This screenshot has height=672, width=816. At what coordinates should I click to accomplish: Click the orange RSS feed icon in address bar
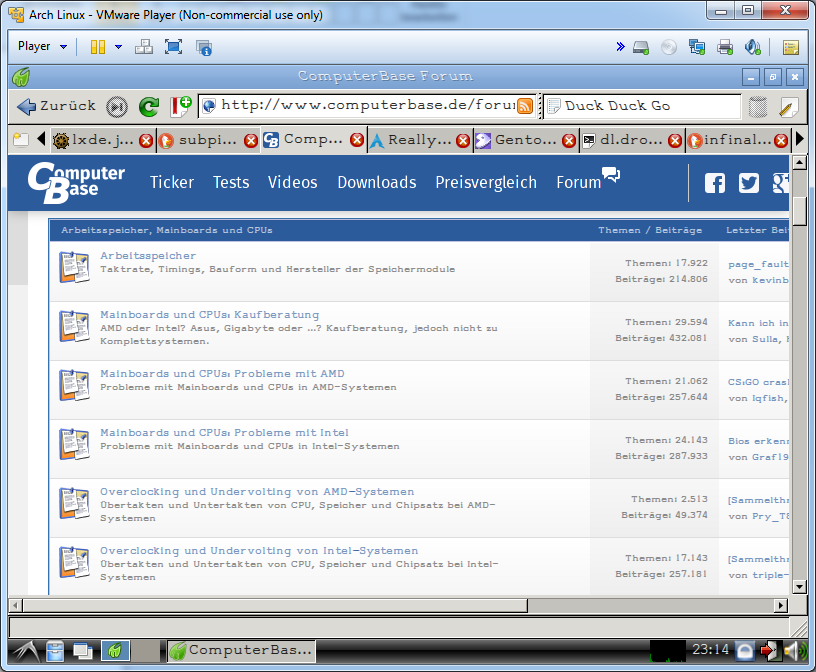(x=525, y=106)
